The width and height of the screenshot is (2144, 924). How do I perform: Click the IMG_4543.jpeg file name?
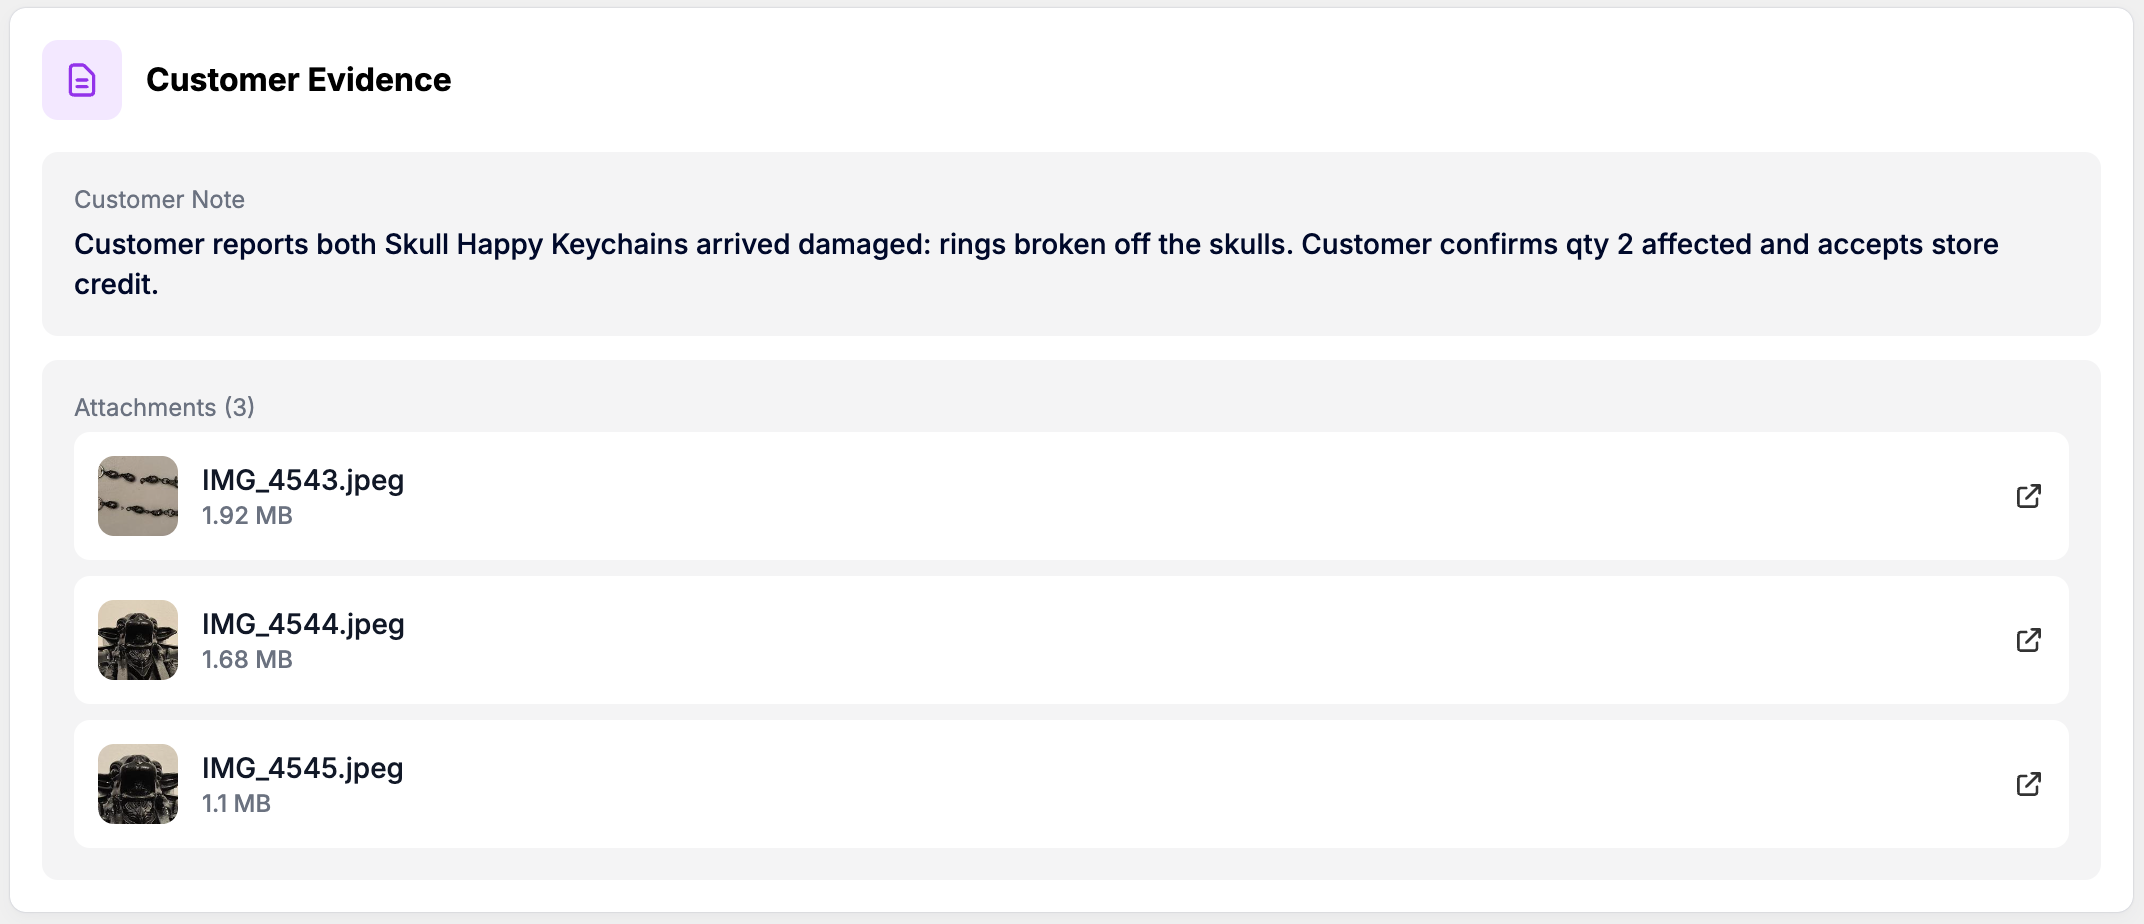tap(303, 480)
